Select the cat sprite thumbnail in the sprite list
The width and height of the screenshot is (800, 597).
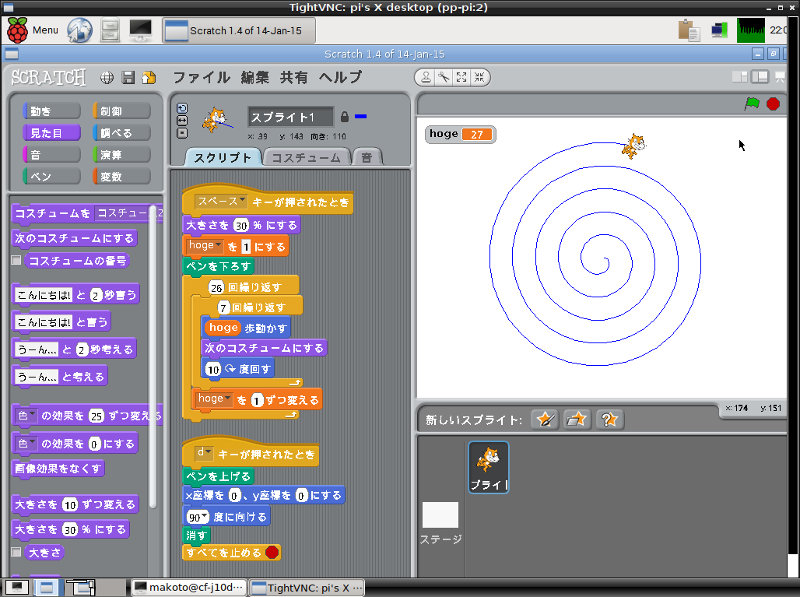pos(489,467)
